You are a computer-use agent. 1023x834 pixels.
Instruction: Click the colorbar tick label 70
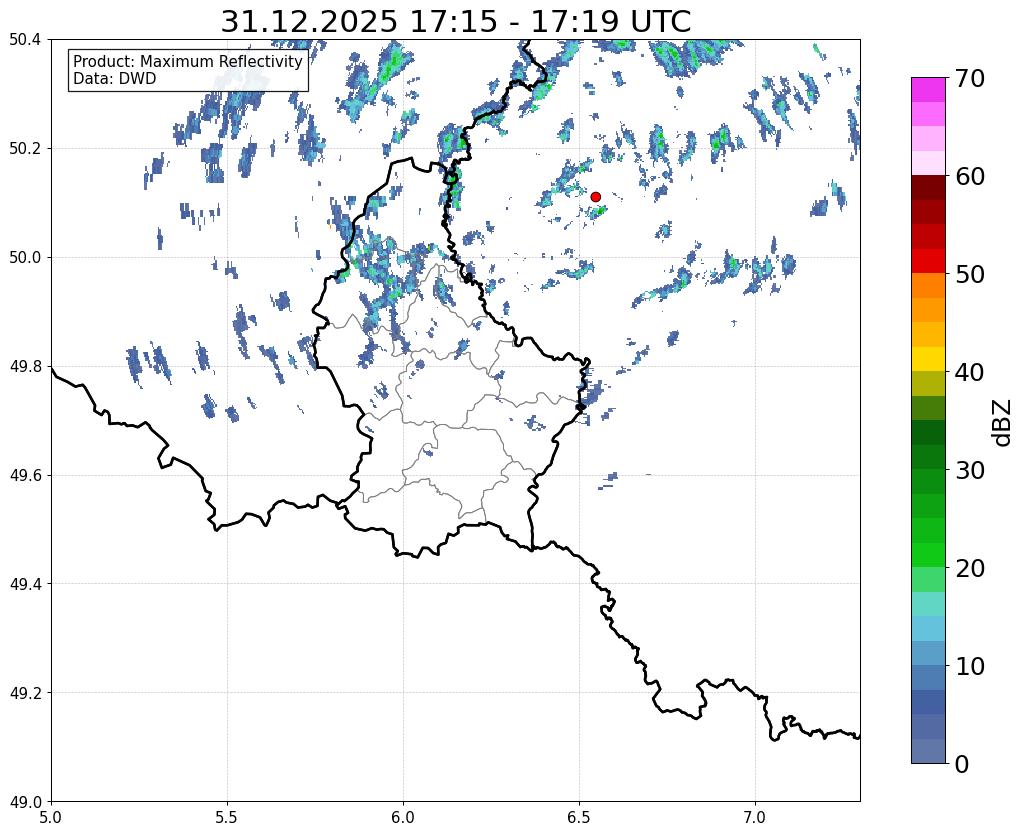(x=969, y=78)
